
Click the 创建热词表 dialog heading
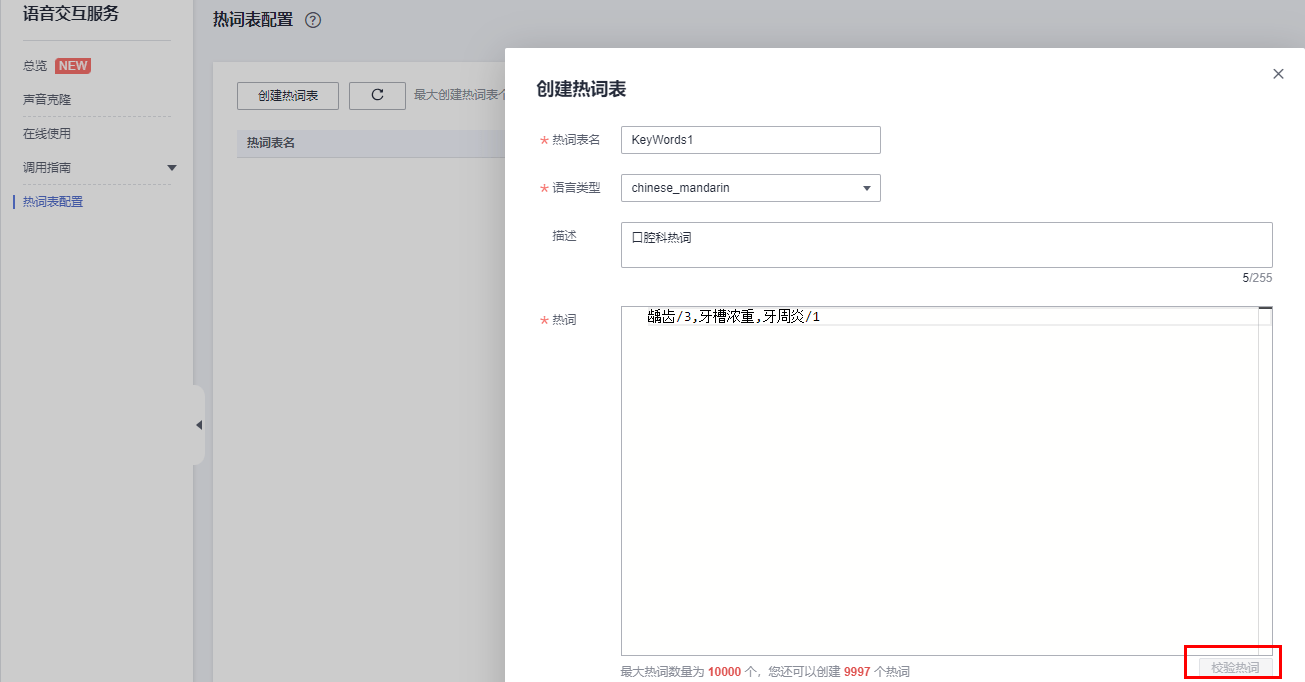point(582,89)
